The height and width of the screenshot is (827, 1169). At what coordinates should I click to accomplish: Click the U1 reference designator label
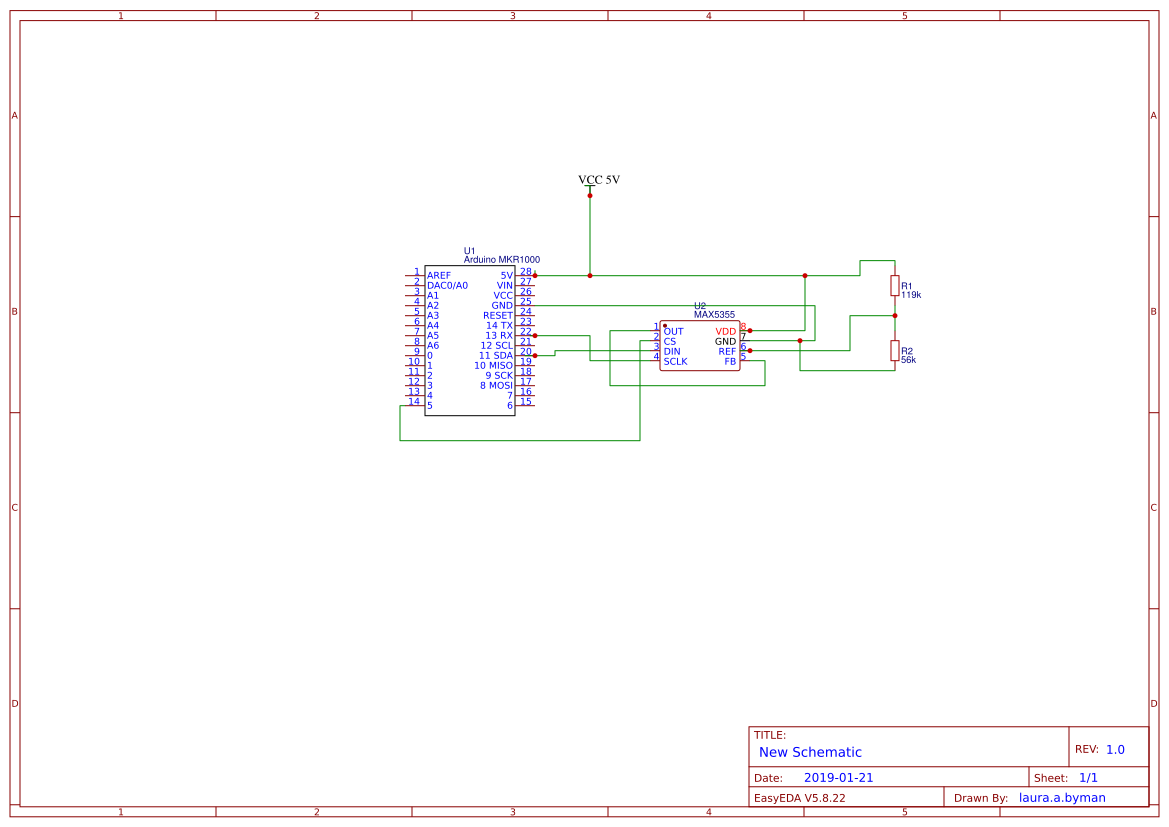coord(468,251)
